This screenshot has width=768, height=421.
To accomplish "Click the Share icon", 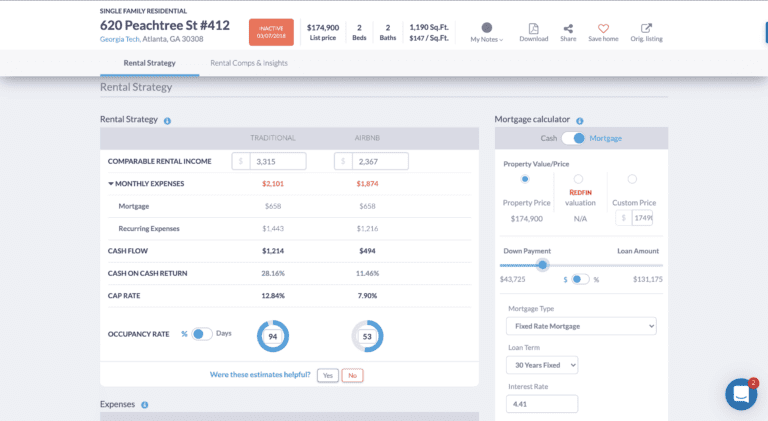I will coord(568,29).
